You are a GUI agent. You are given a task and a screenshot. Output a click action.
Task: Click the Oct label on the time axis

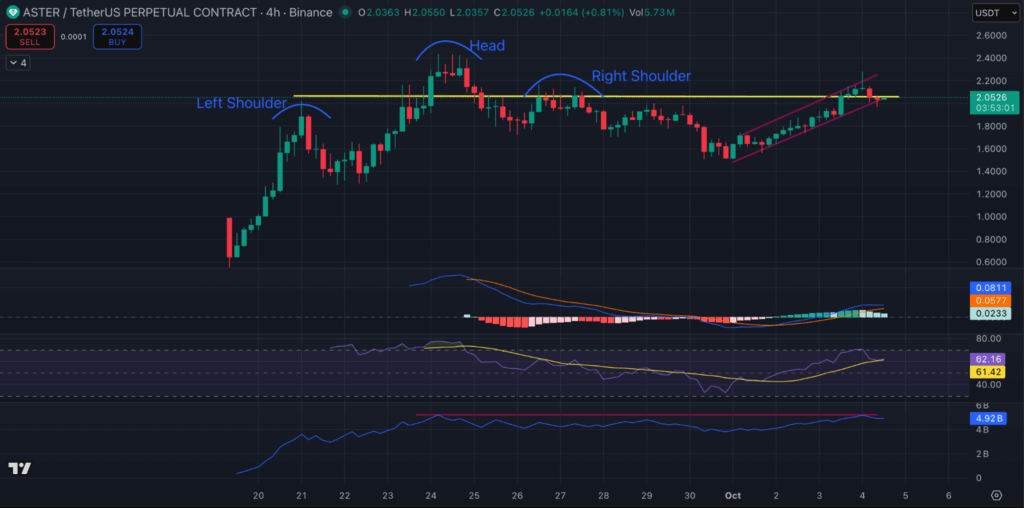[x=733, y=495]
